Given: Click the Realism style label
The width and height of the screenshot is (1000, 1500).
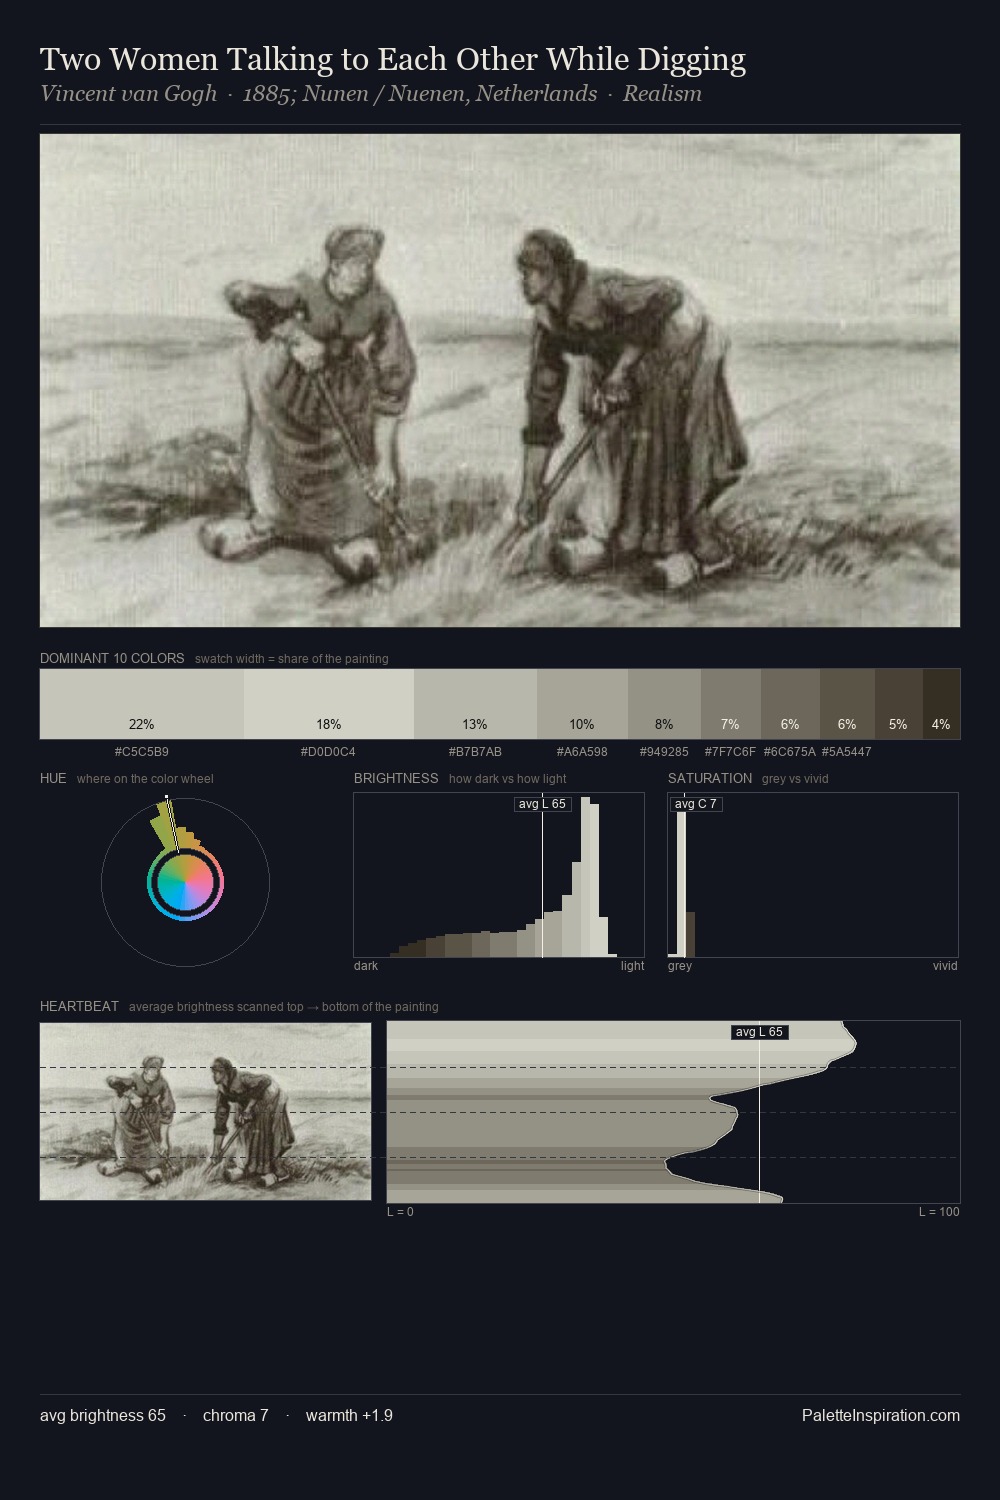Looking at the screenshot, I should tap(662, 94).
